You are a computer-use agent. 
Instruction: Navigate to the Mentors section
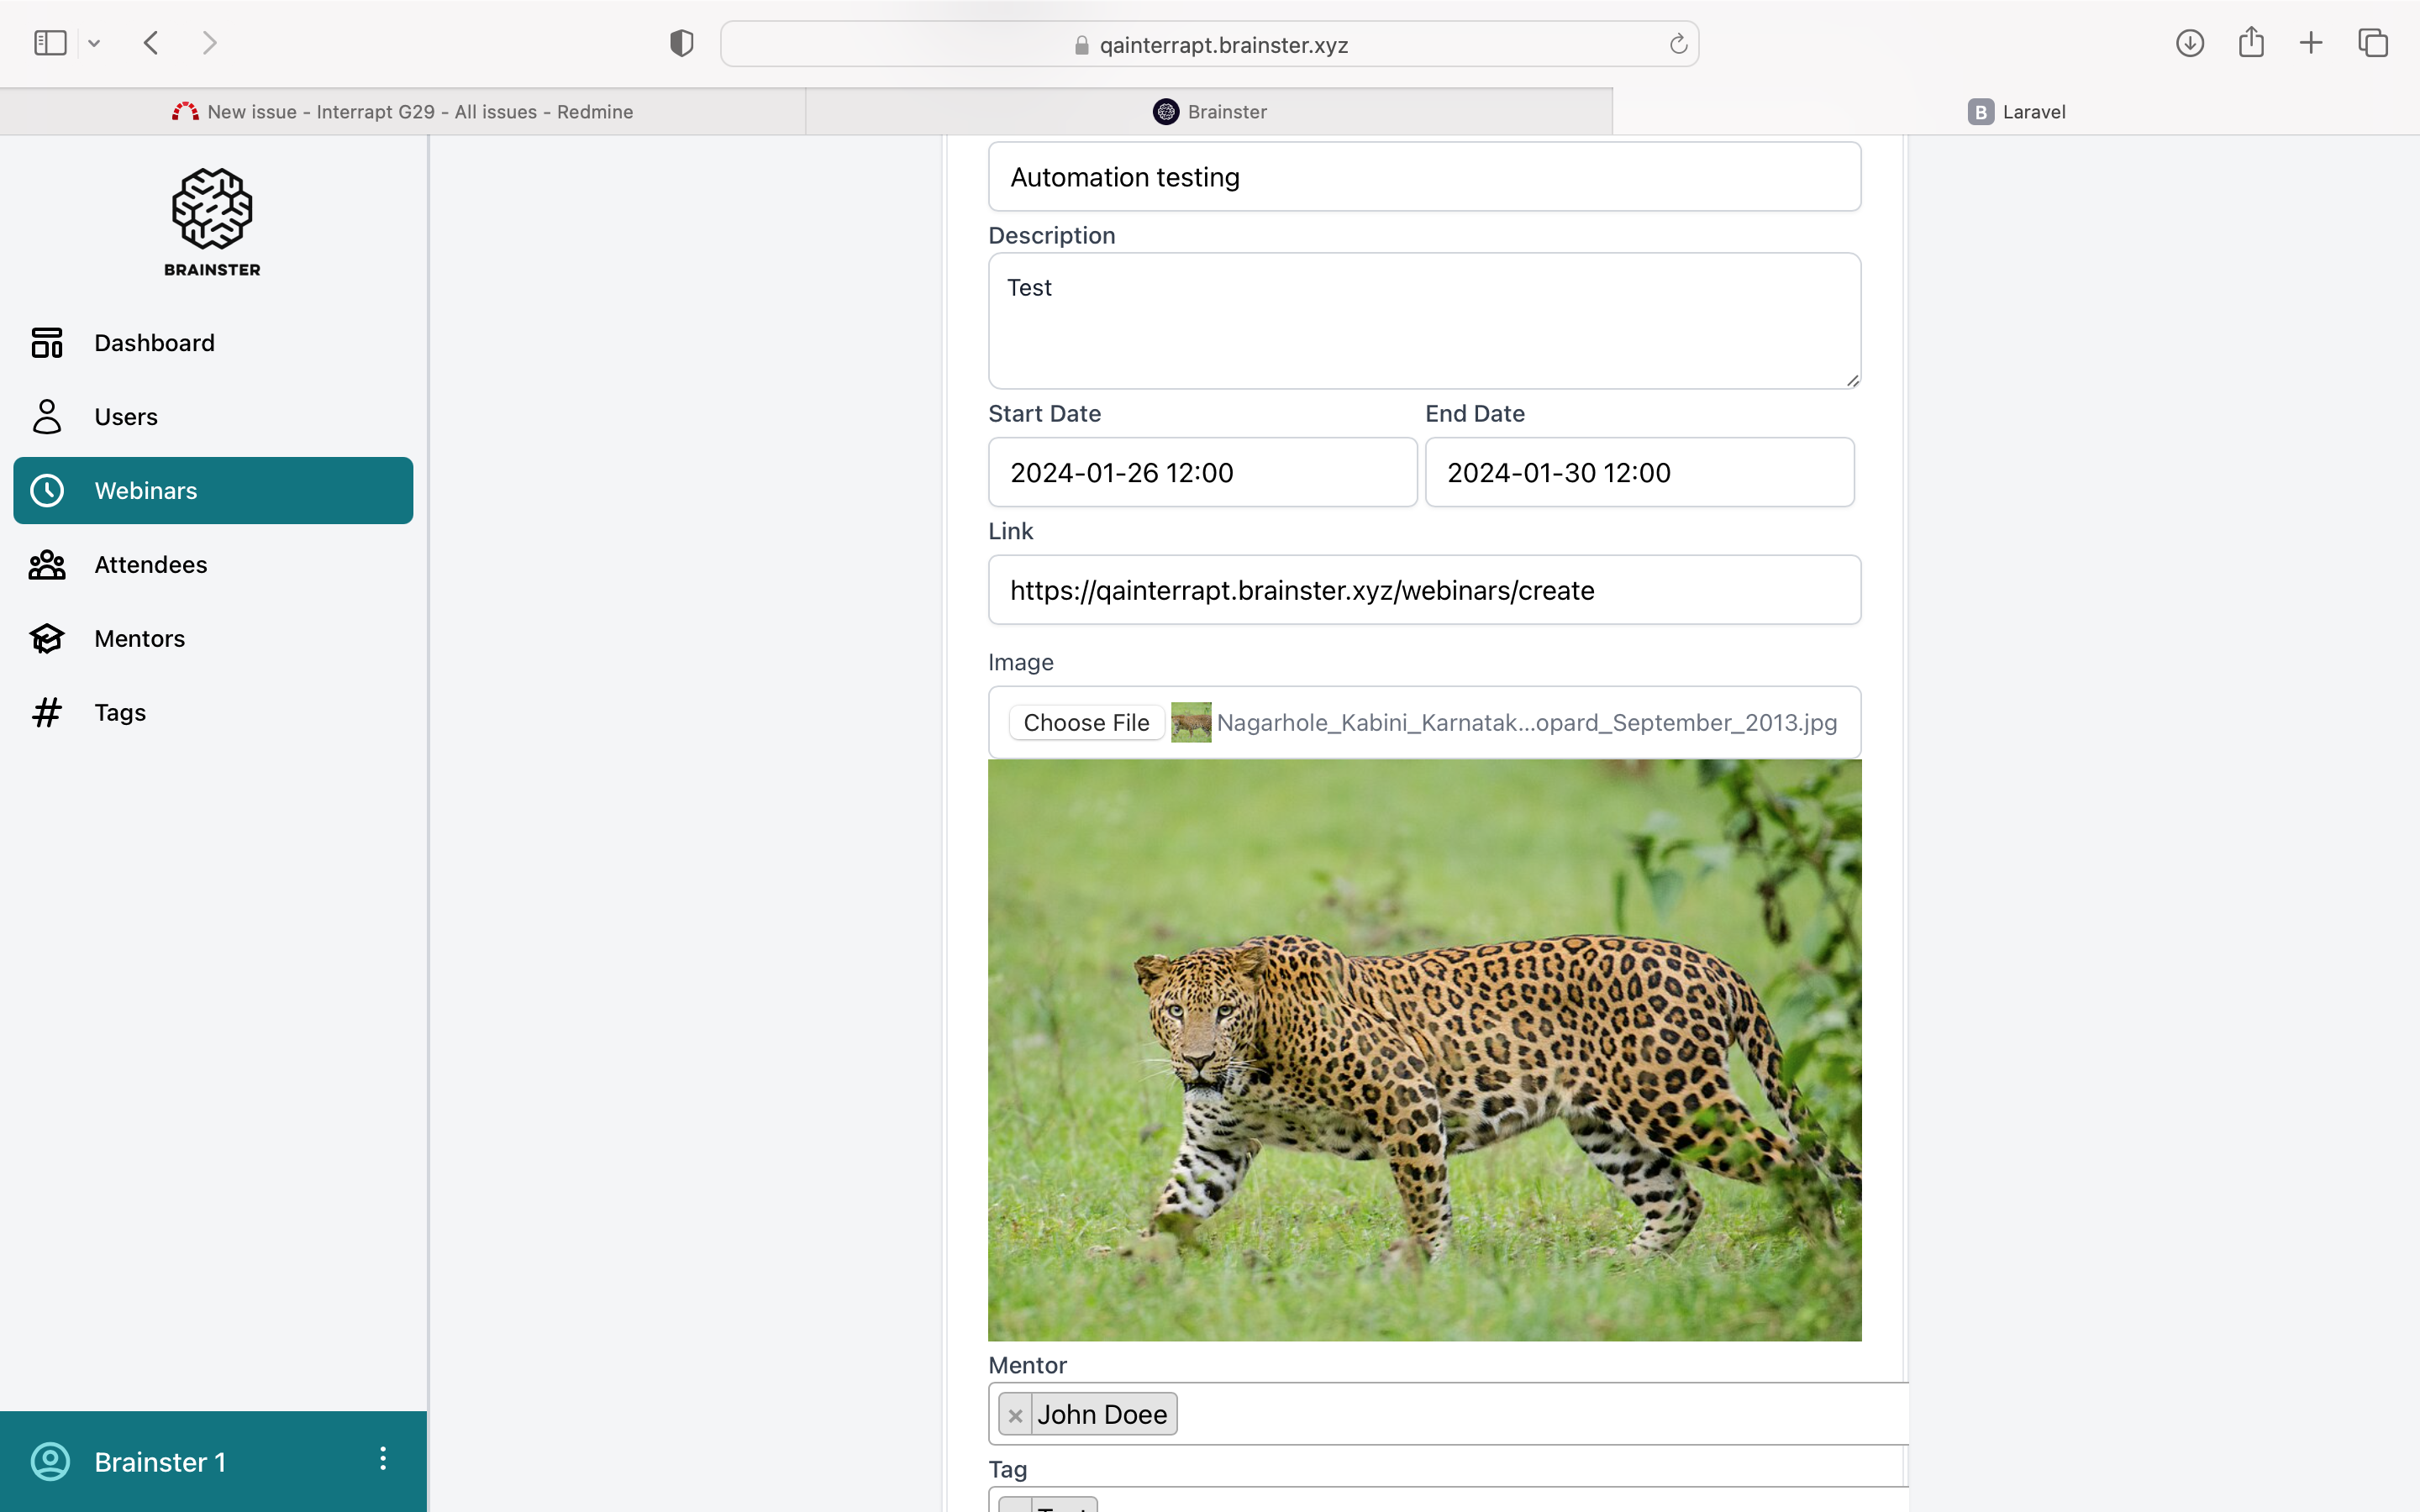point(139,639)
